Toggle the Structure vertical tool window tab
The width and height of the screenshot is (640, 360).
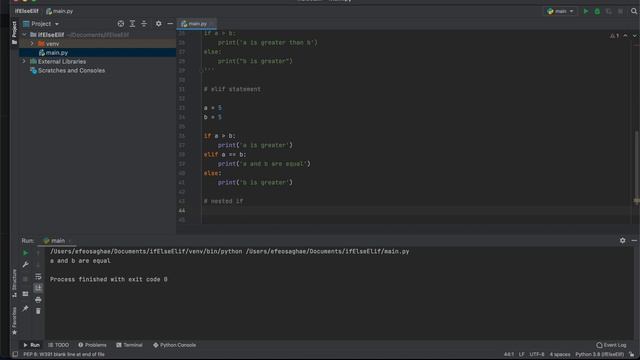pyautogui.click(x=14, y=283)
